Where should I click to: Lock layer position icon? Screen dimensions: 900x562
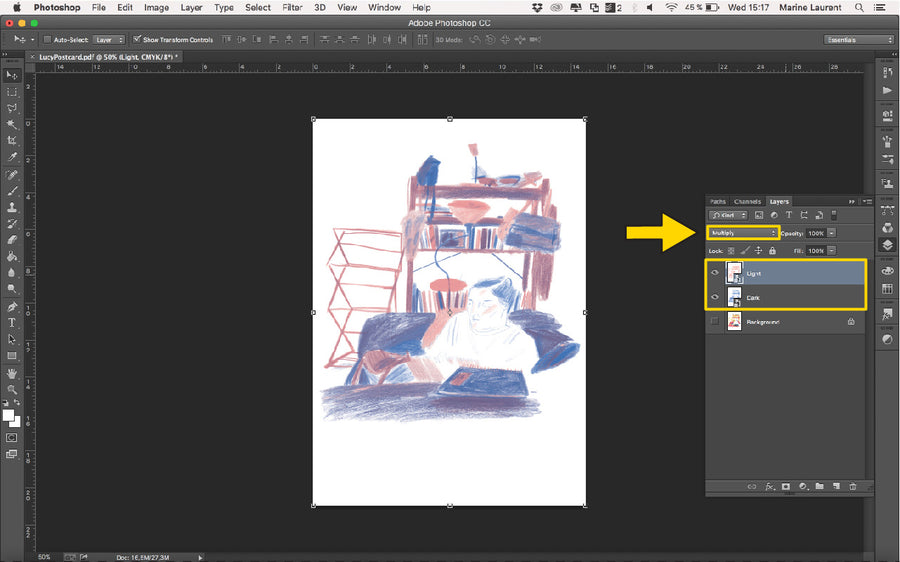(758, 251)
